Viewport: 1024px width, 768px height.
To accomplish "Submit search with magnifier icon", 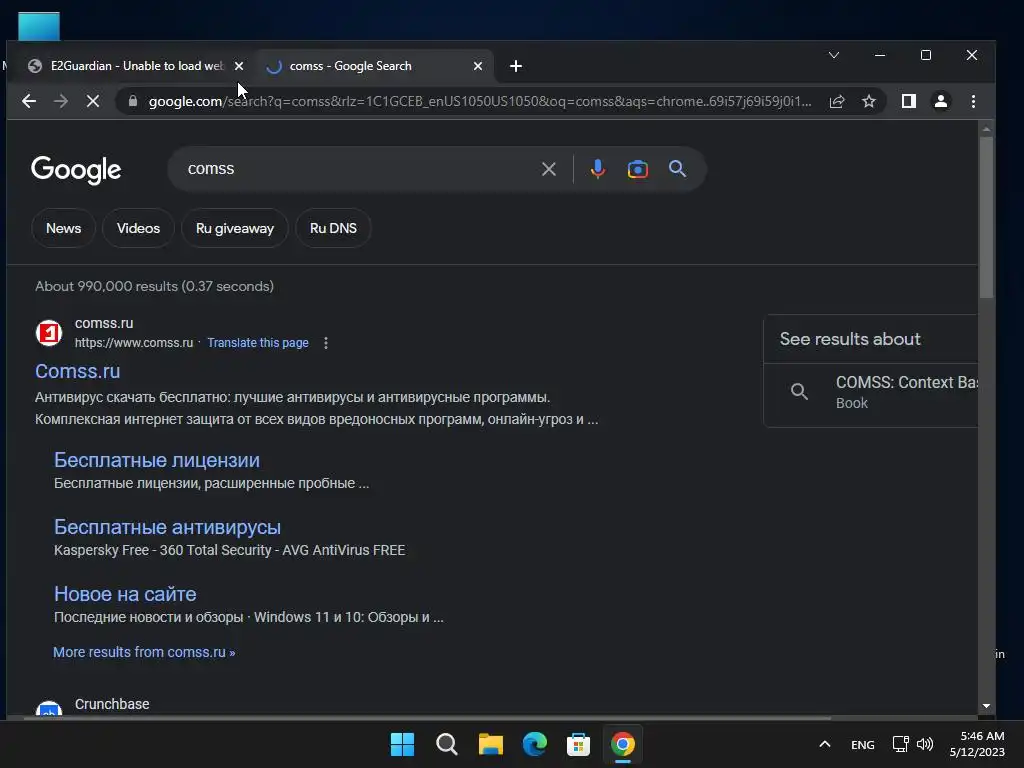I will tap(677, 169).
